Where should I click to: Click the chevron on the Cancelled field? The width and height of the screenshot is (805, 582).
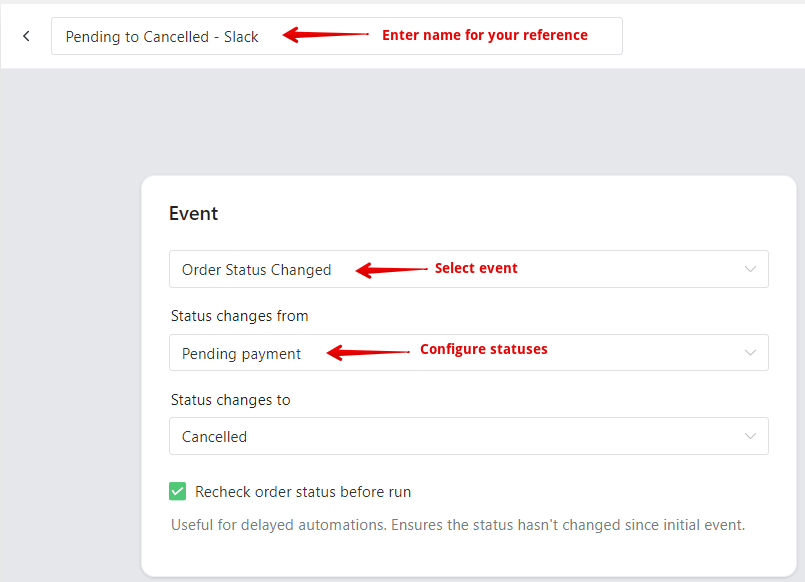click(x=750, y=436)
